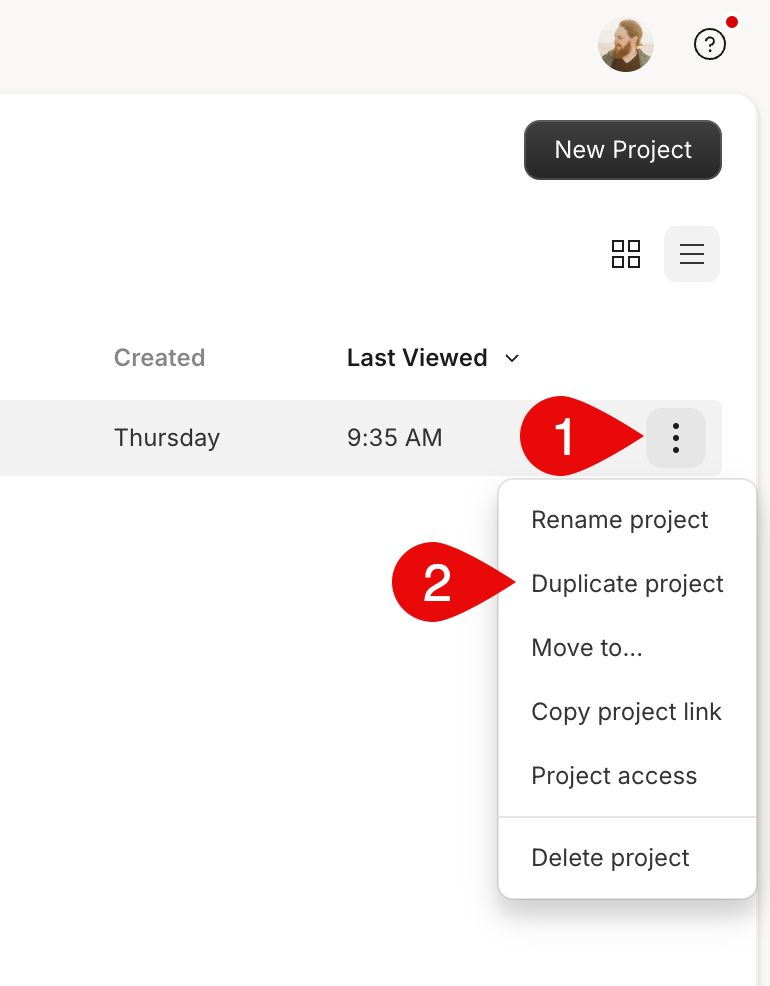Screen dimensions: 770x986
Task: Switch to grid view layout
Action: click(x=626, y=254)
